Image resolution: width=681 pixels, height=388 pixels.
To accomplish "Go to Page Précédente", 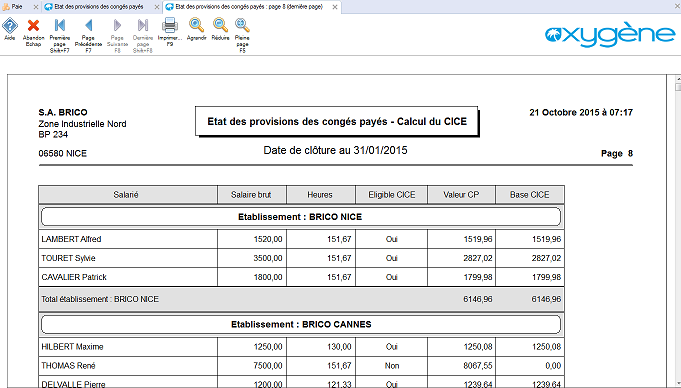I will [89, 26].
